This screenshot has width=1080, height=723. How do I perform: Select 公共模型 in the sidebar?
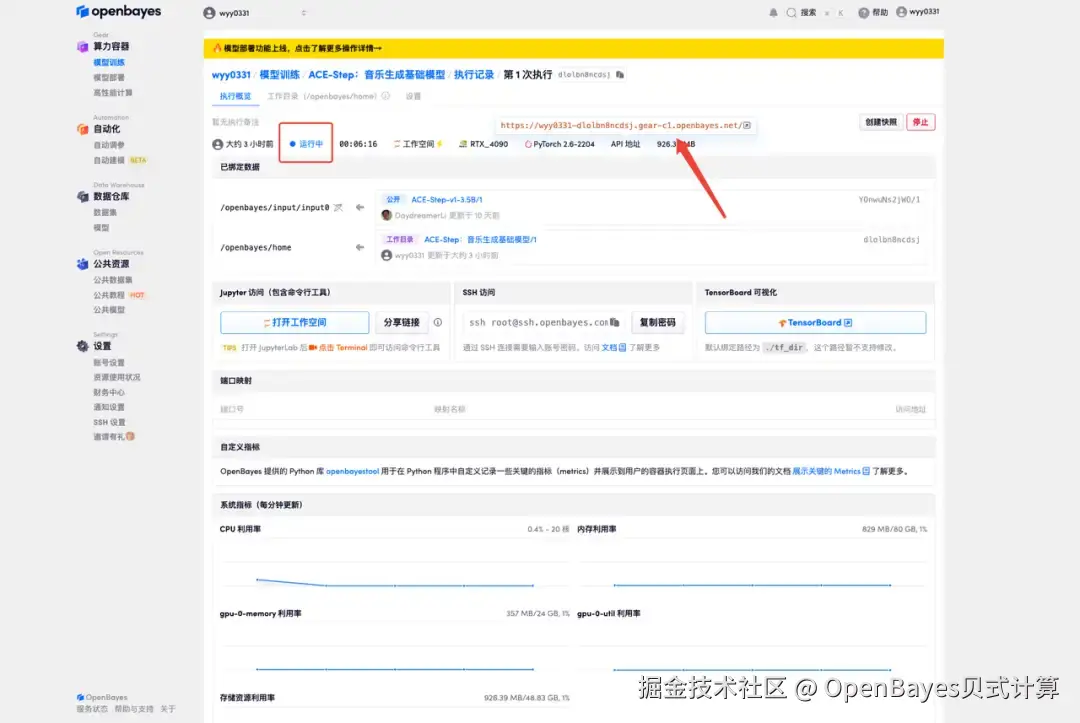point(109,310)
